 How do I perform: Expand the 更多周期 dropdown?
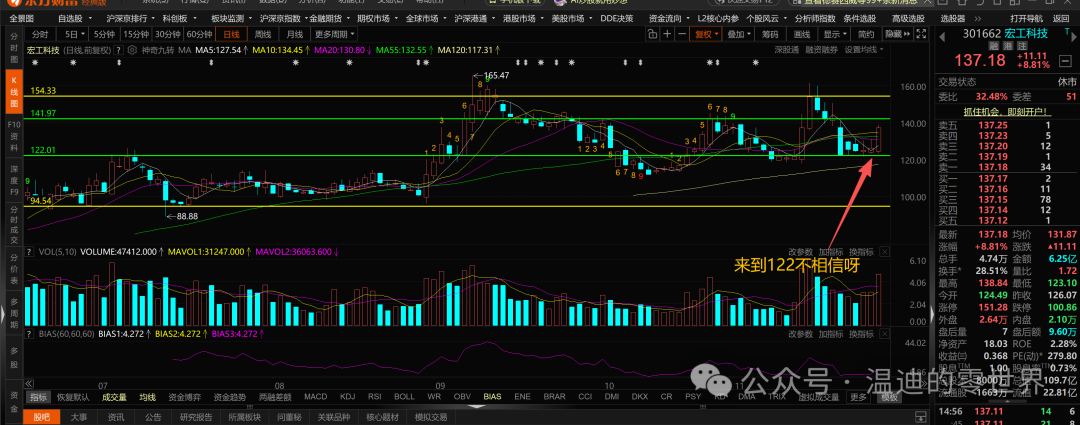[x=334, y=34]
